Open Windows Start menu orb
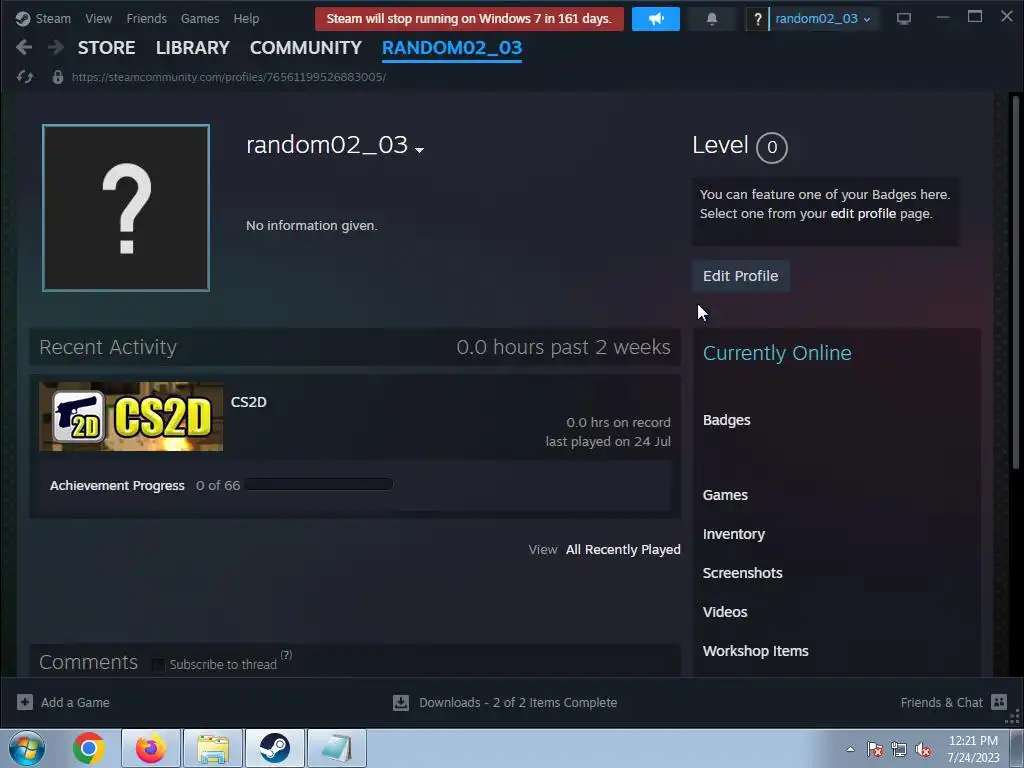This screenshot has width=1024, height=768. pos(27,748)
